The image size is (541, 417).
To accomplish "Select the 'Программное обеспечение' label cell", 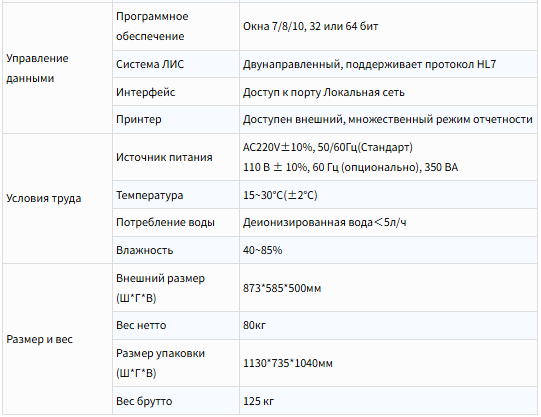I will tap(176, 27).
